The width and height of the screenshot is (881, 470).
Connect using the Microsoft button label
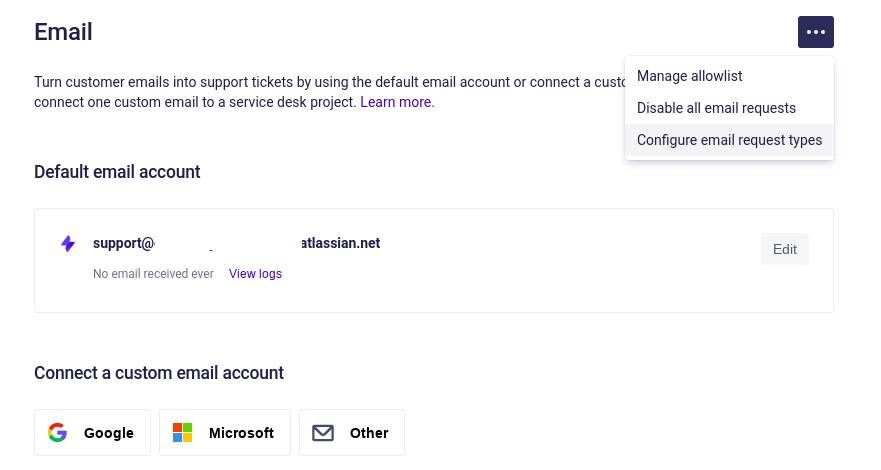241,433
